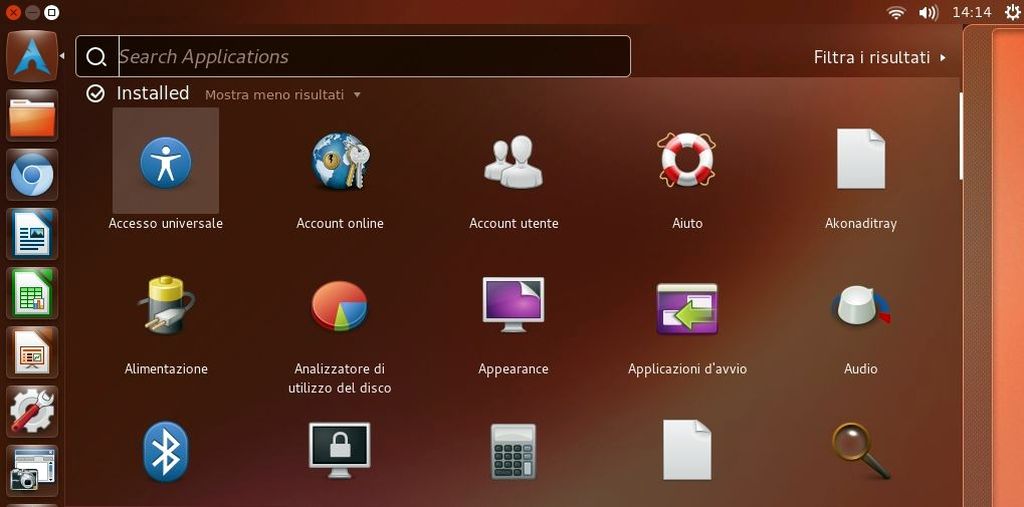Click the Search Applications field
This screenshot has height=507, width=1024.
pos(370,57)
